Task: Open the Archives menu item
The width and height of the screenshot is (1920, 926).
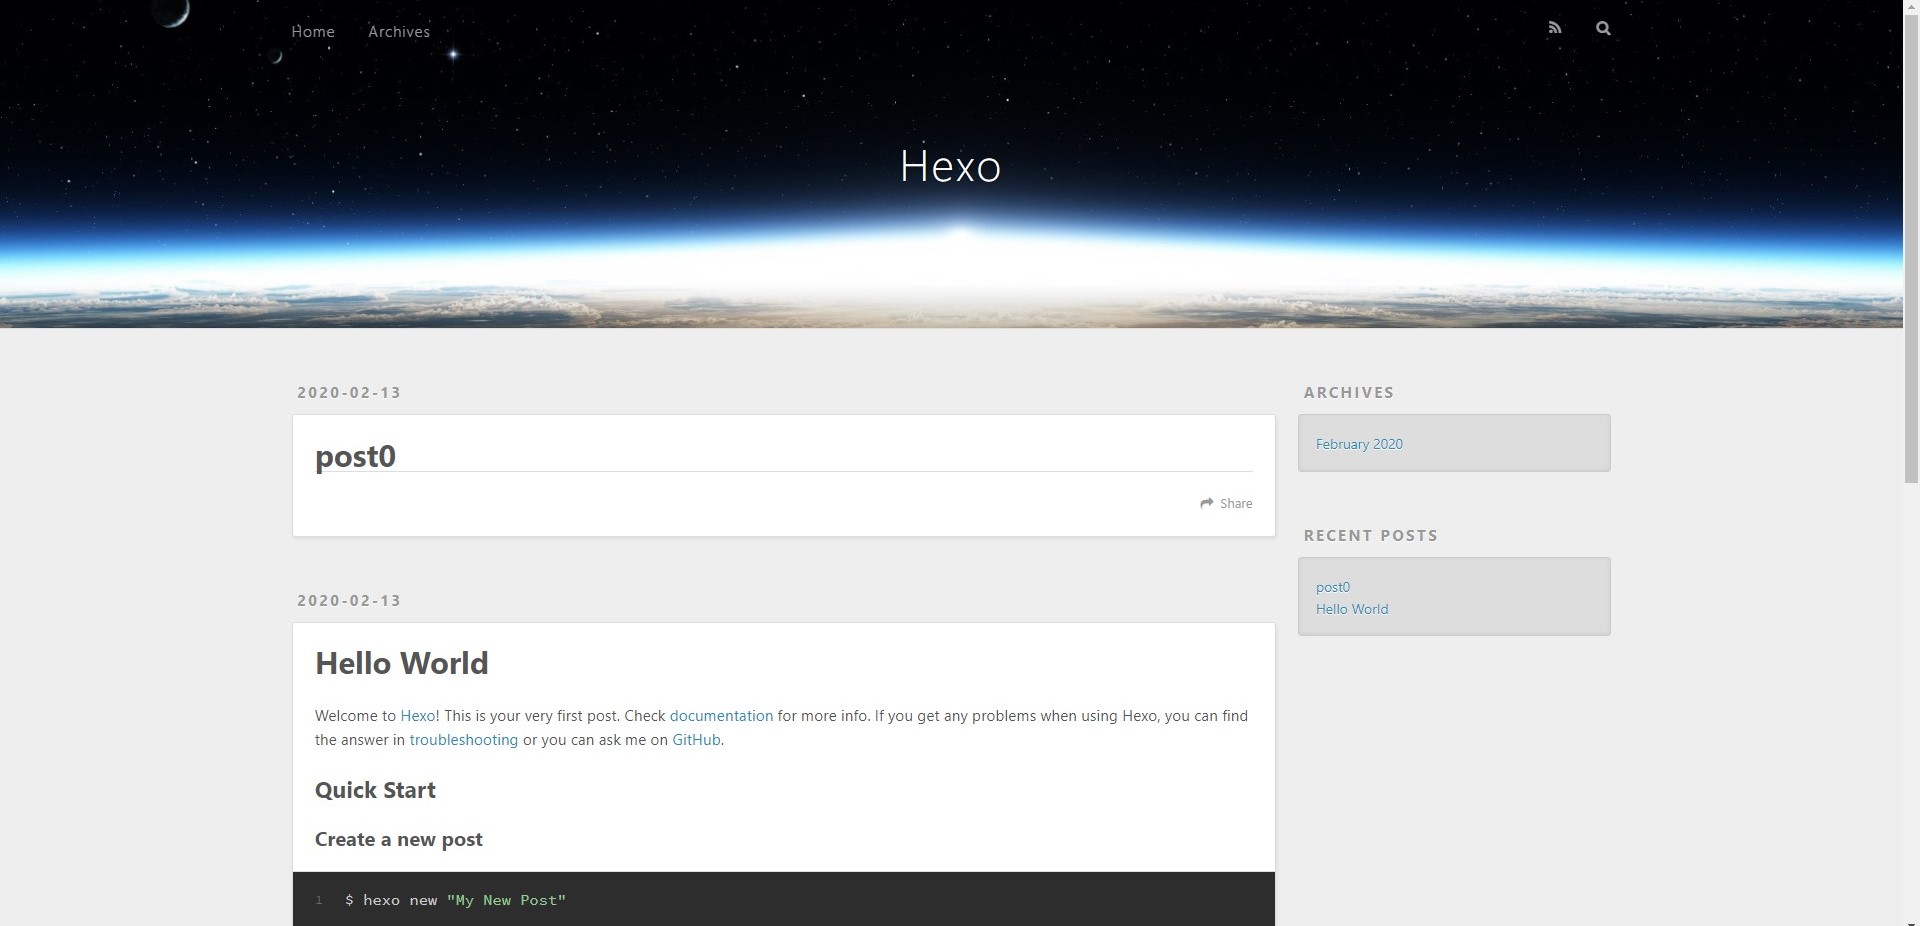Action: coord(399,31)
